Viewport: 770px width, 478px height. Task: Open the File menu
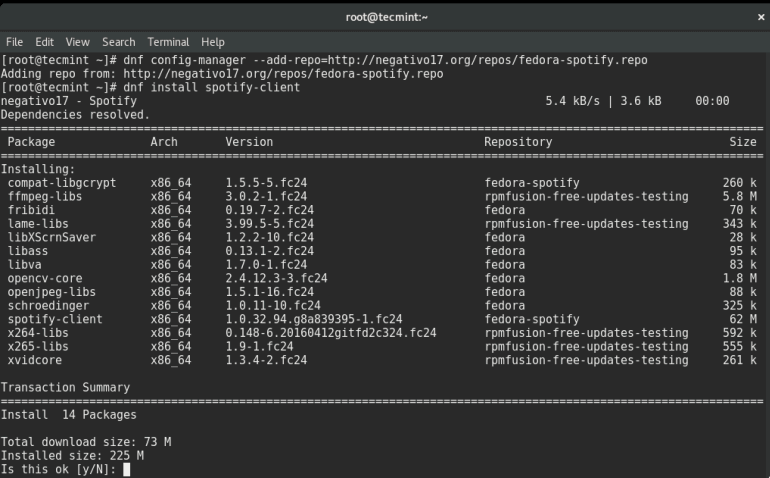14,42
